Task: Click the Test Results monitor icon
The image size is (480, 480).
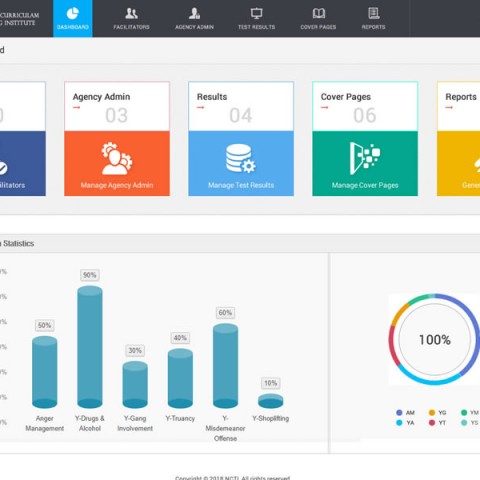Action: 256,13
